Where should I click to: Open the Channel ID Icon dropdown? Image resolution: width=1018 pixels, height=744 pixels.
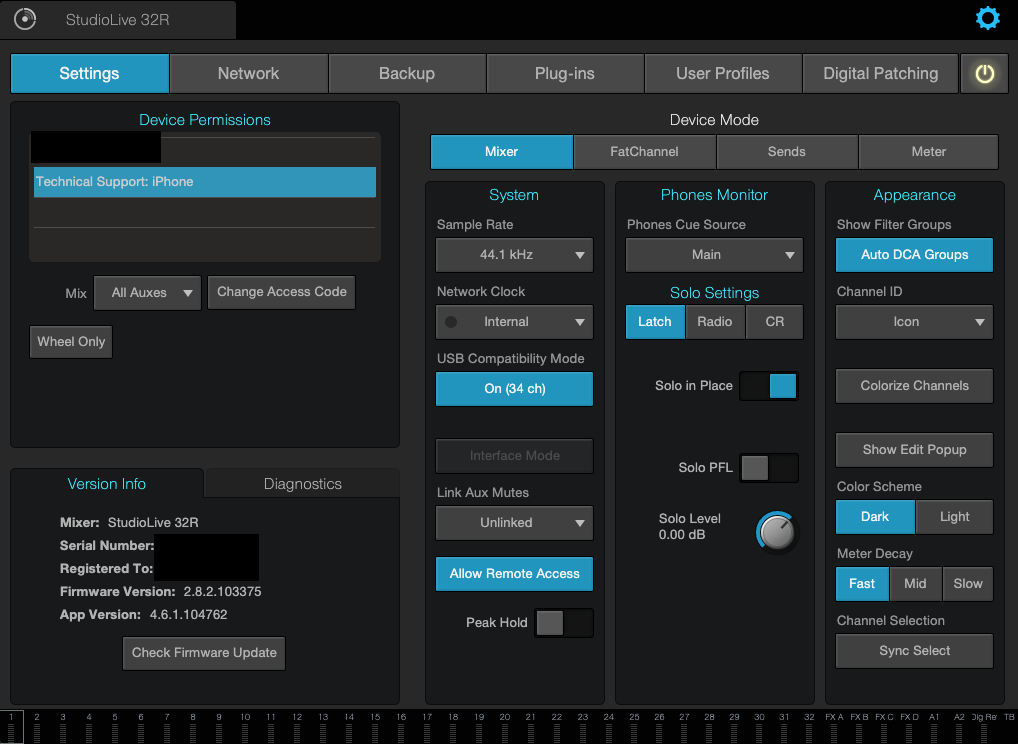(914, 322)
